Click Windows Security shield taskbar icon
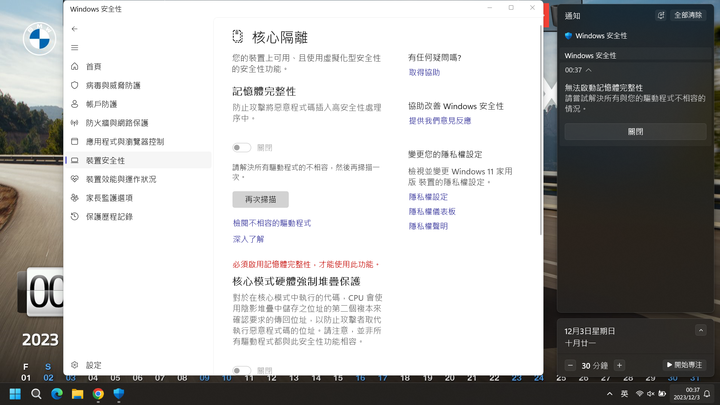This screenshot has width=720, height=405. click(119, 394)
